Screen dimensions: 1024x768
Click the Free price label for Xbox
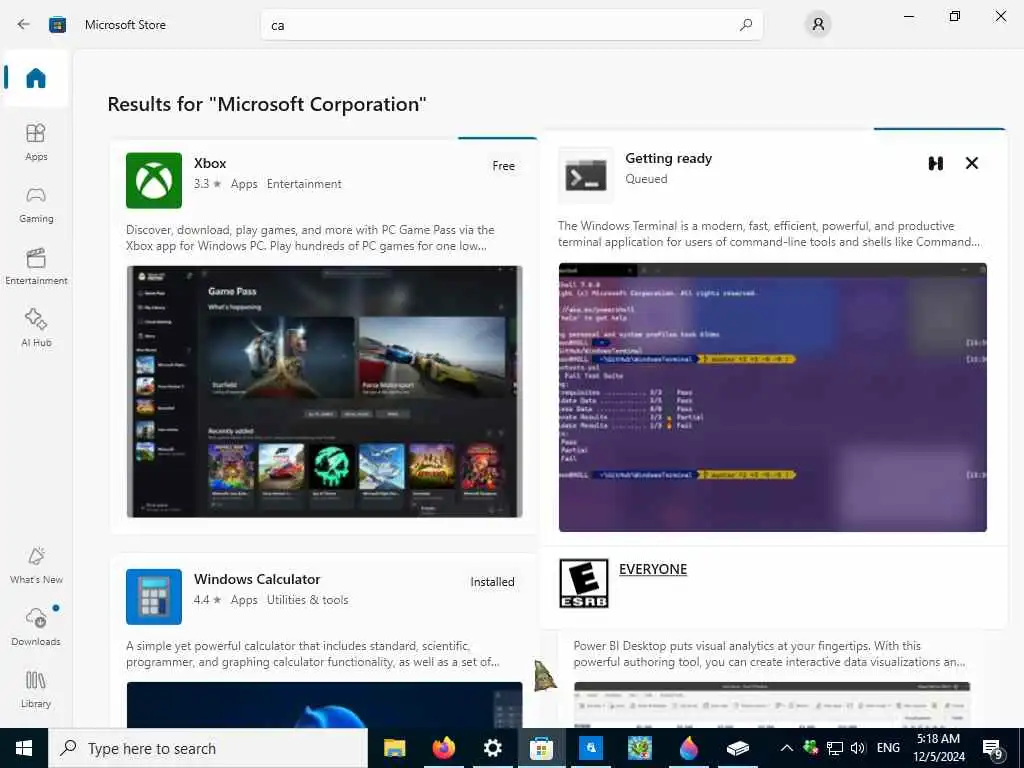[504, 166]
